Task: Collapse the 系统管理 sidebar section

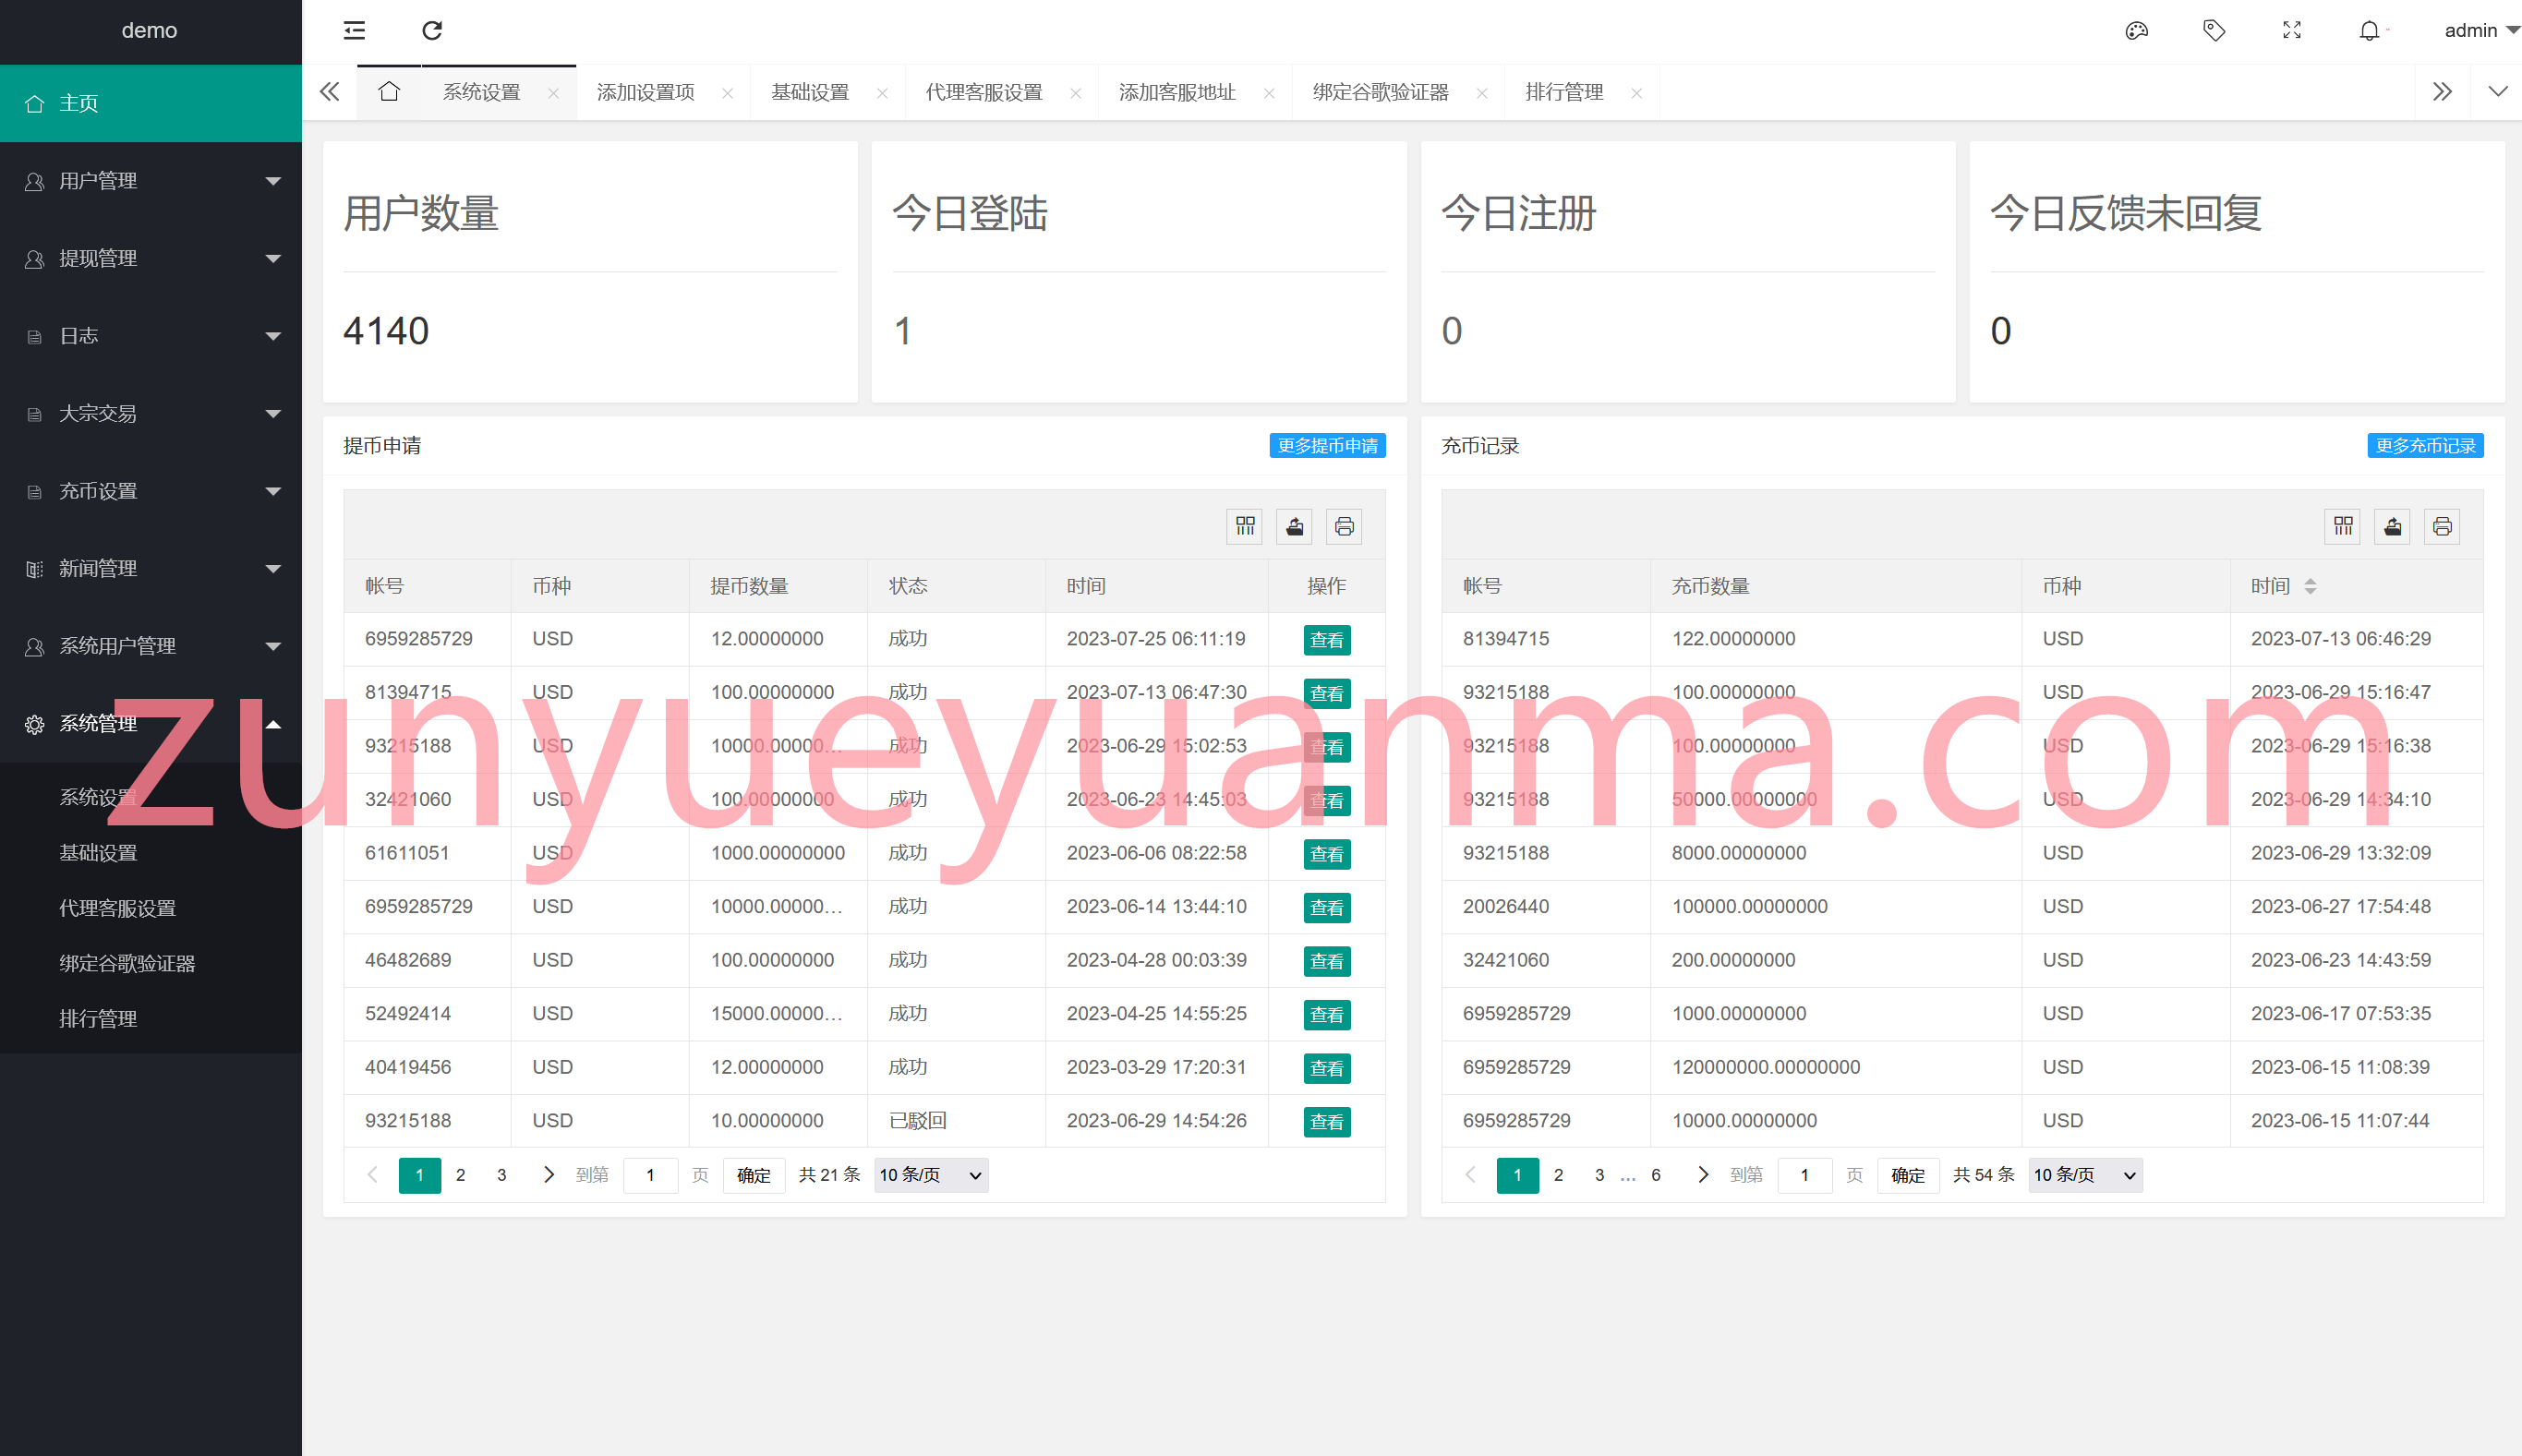Action: pyautogui.click(x=151, y=724)
